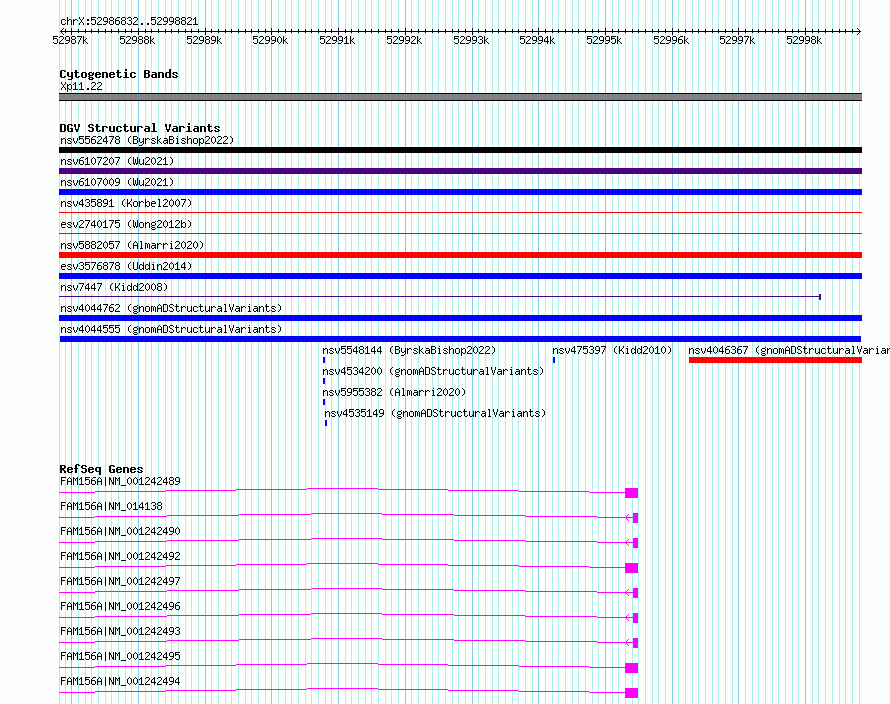The image size is (890, 704).
Task: Click the chrX:52986832..52998821 coordinates label
Action: pos(129,22)
